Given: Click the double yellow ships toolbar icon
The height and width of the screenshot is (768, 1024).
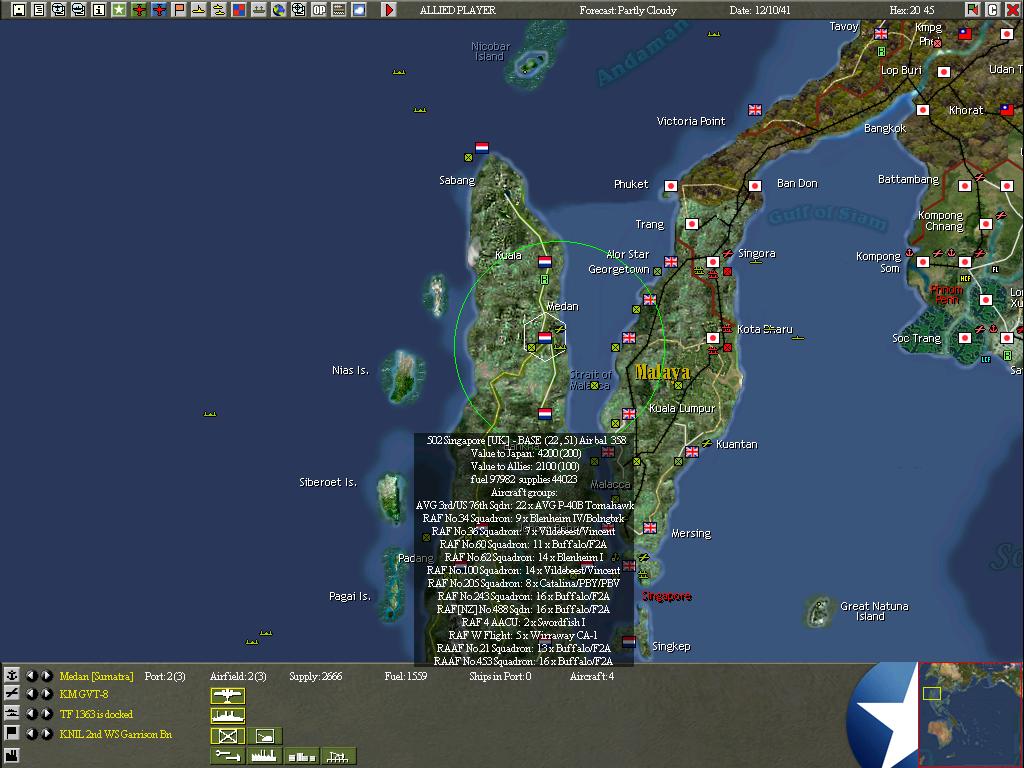Looking at the screenshot, I should click(x=219, y=10).
